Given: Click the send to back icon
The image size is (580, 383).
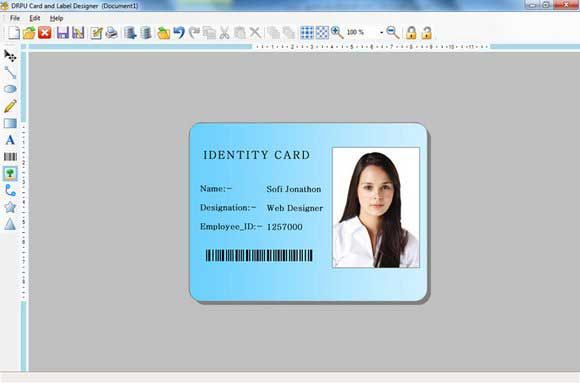Looking at the screenshot, I should coord(289,33).
